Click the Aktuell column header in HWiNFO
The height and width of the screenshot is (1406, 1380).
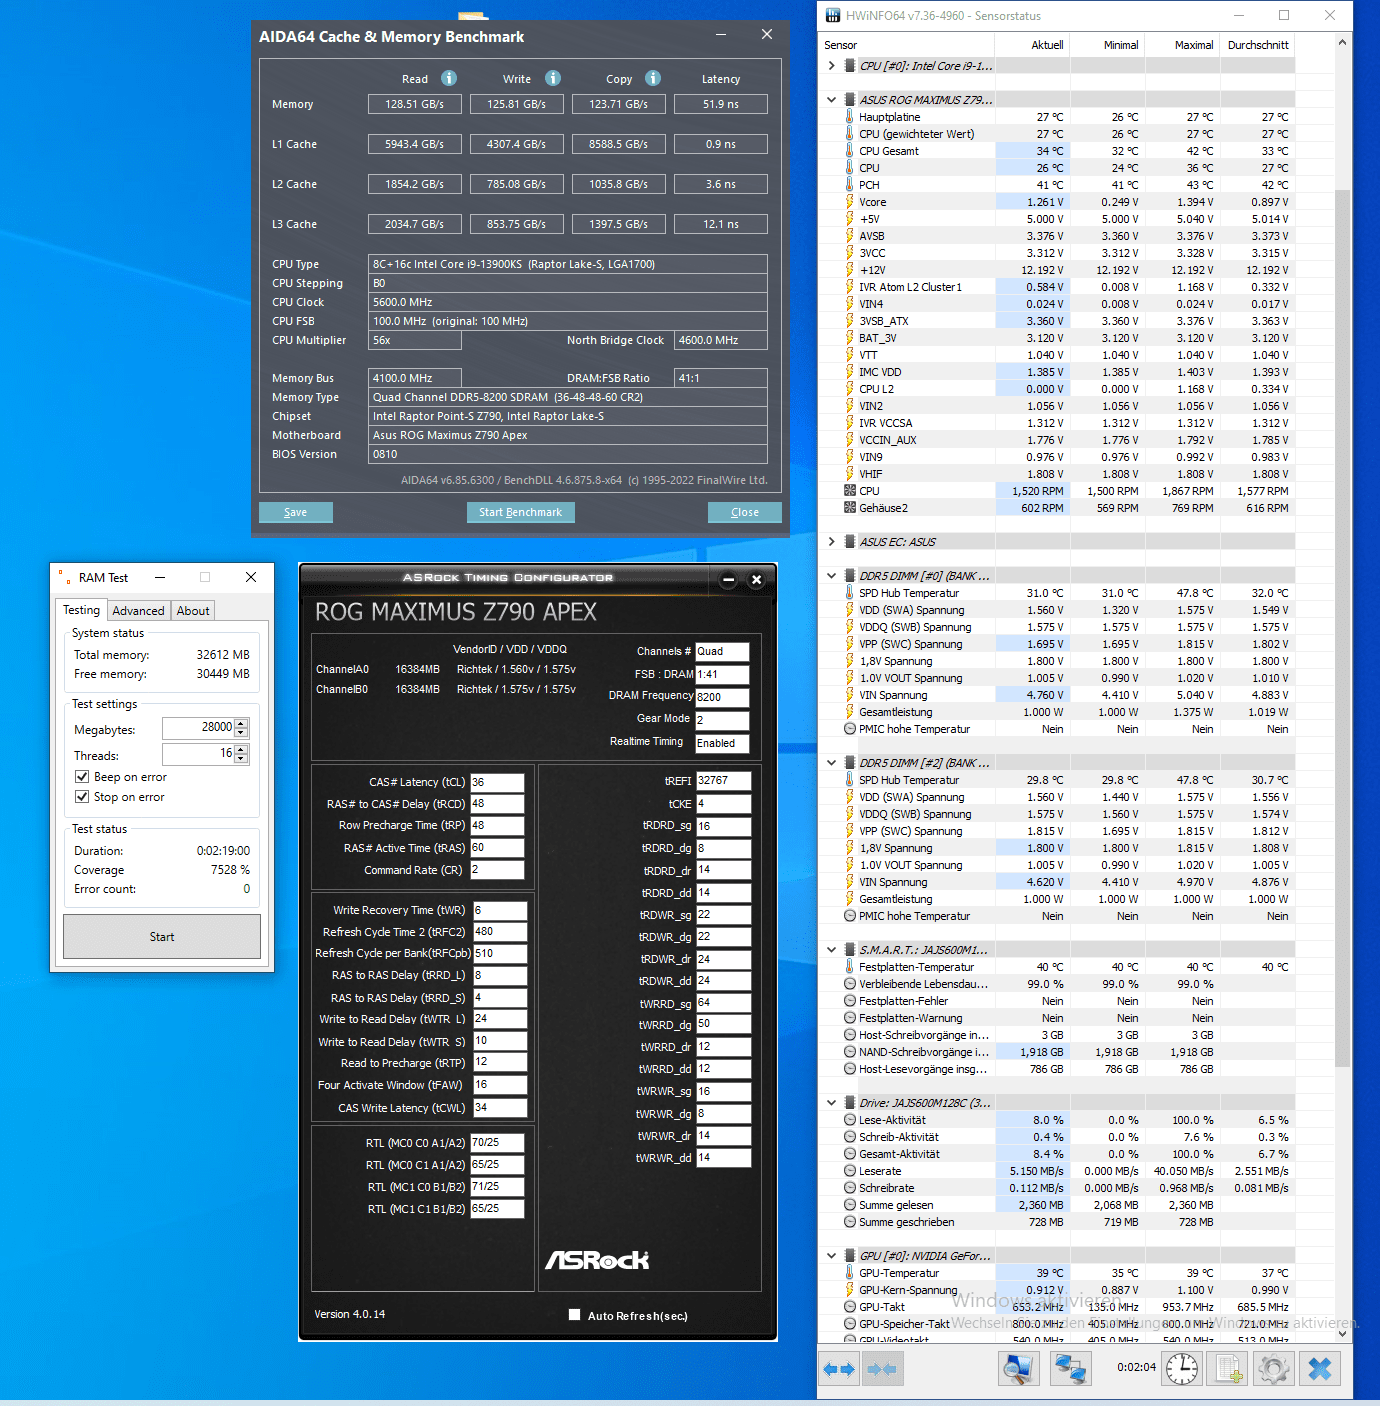point(1033,45)
